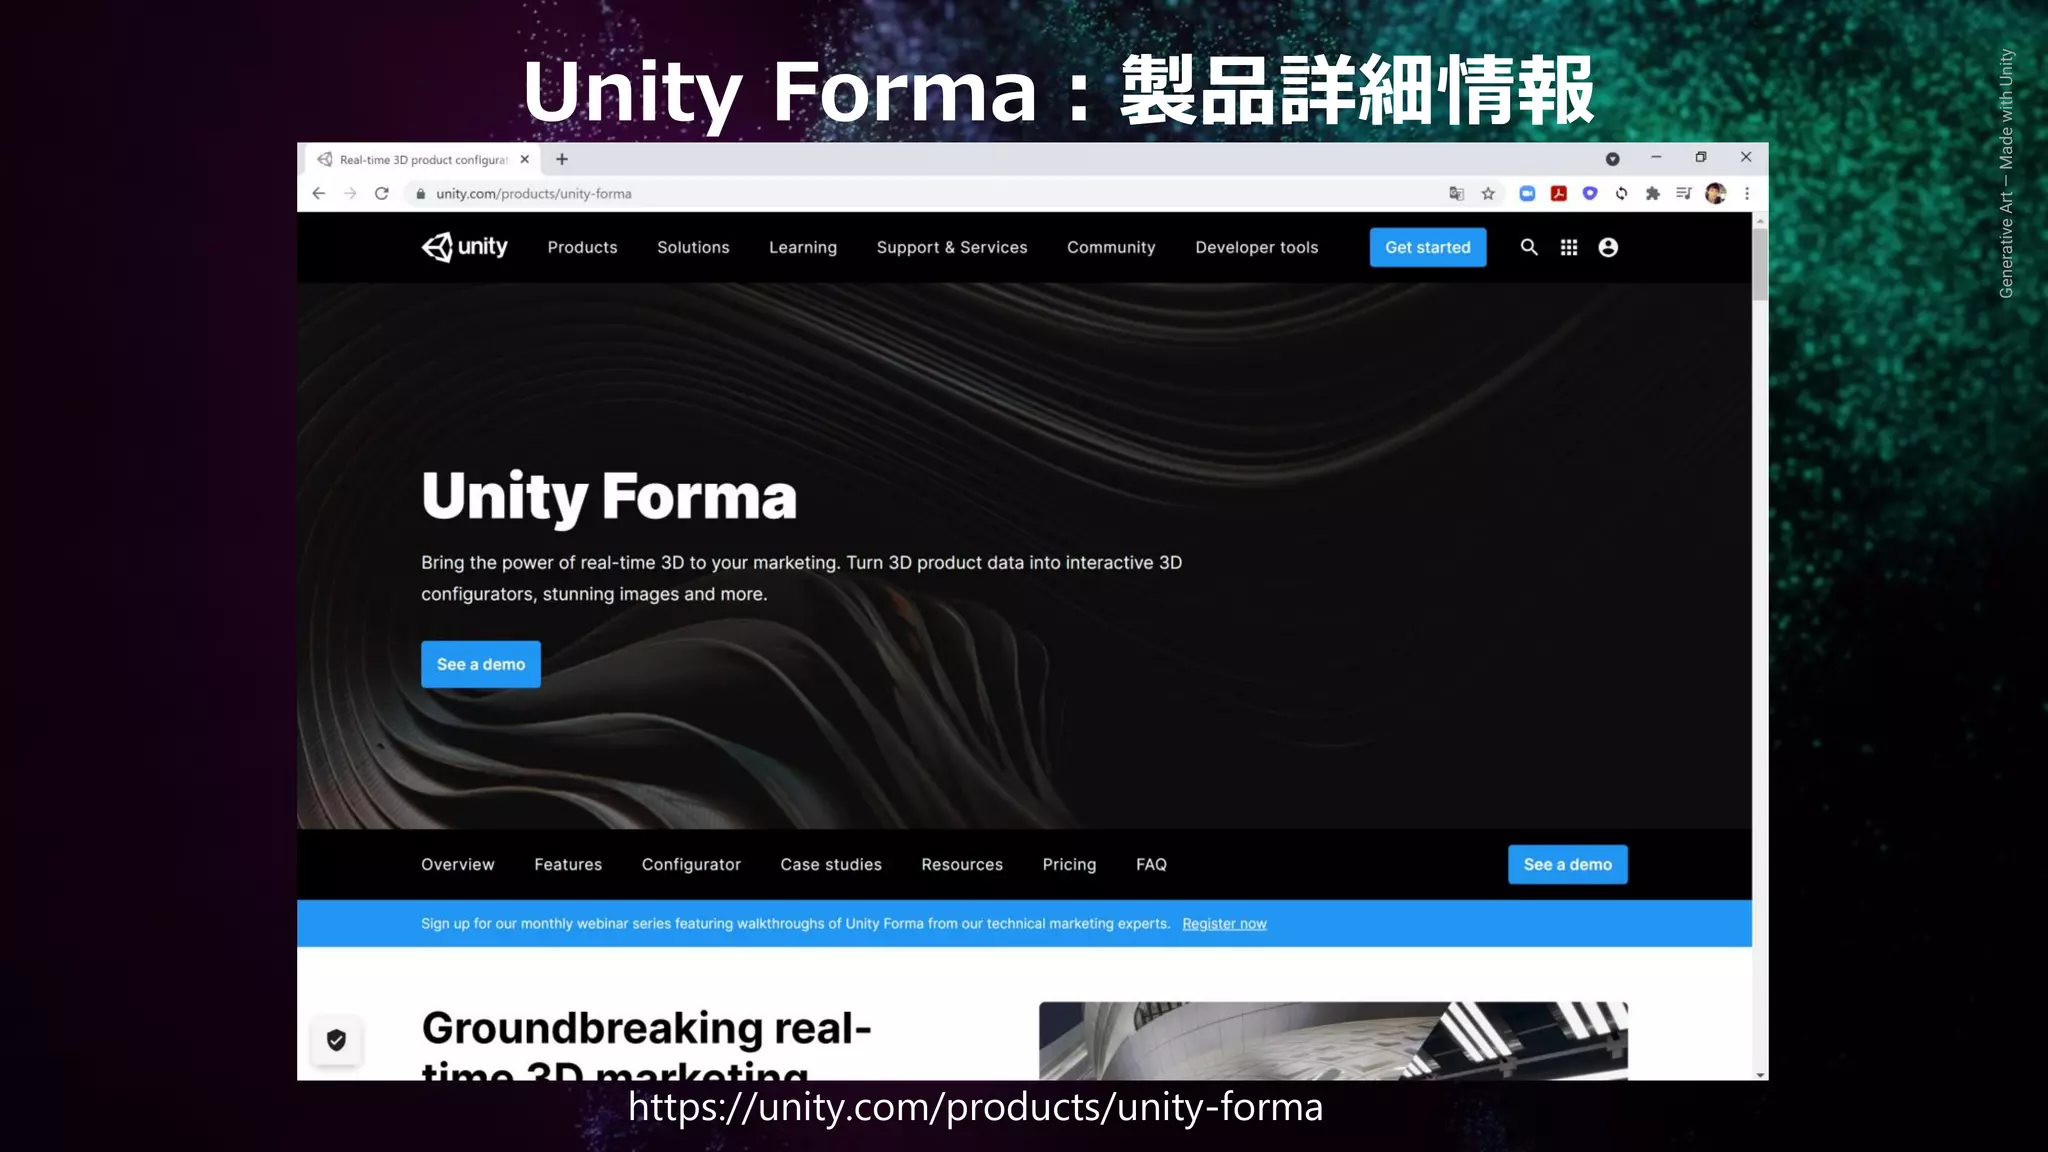This screenshot has width=2048, height=1152.
Task: Open the Community menu
Action: pyautogui.click(x=1111, y=247)
